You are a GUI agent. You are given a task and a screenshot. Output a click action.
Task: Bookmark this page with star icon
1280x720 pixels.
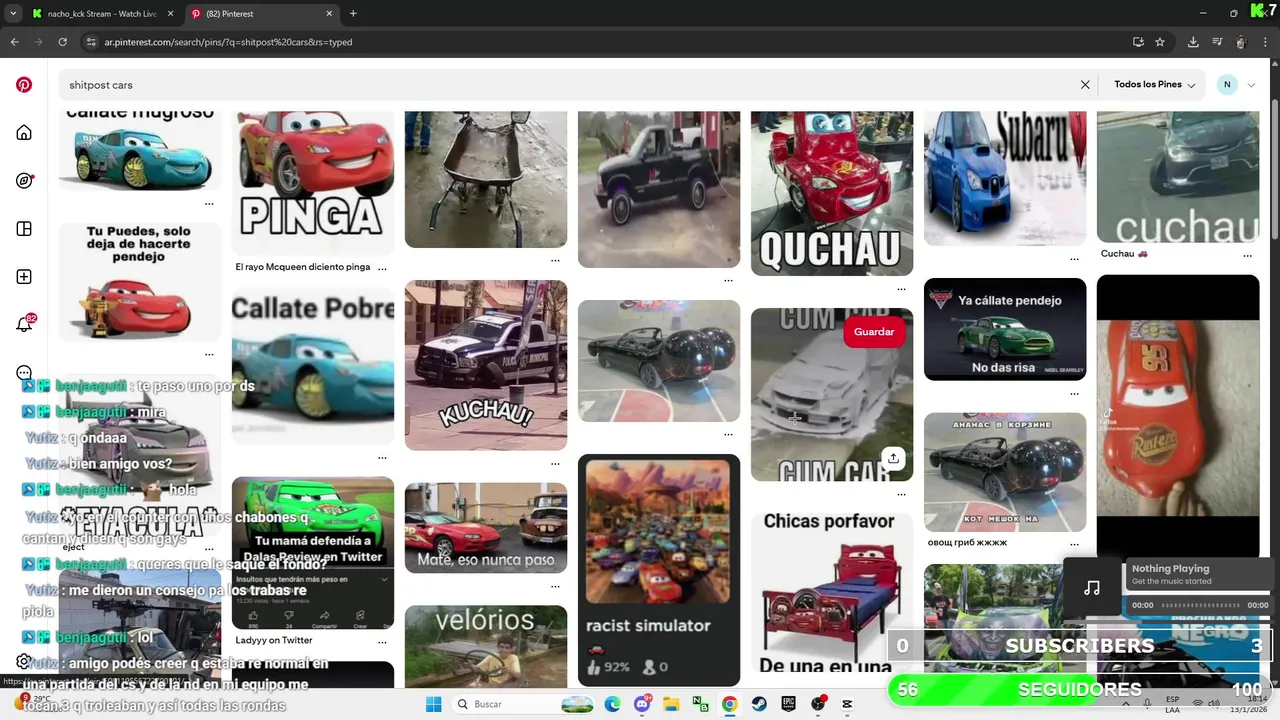pos(1160,42)
